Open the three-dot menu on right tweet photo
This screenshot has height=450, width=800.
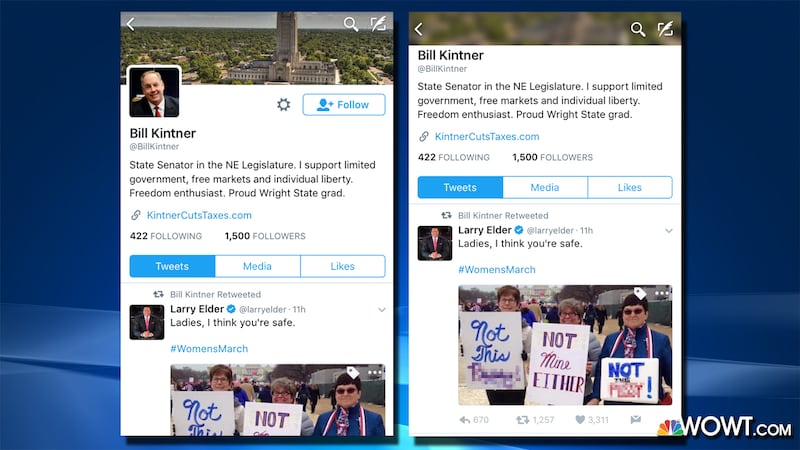tap(662, 293)
